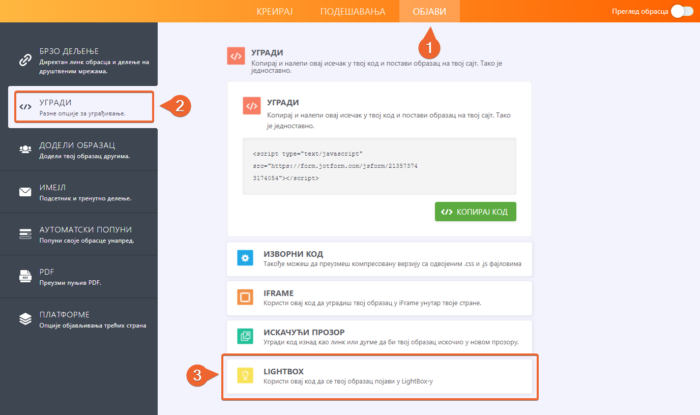
Task: Open ПЛАТФОРМЕ sidebar item
Action: tap(79, 319)
